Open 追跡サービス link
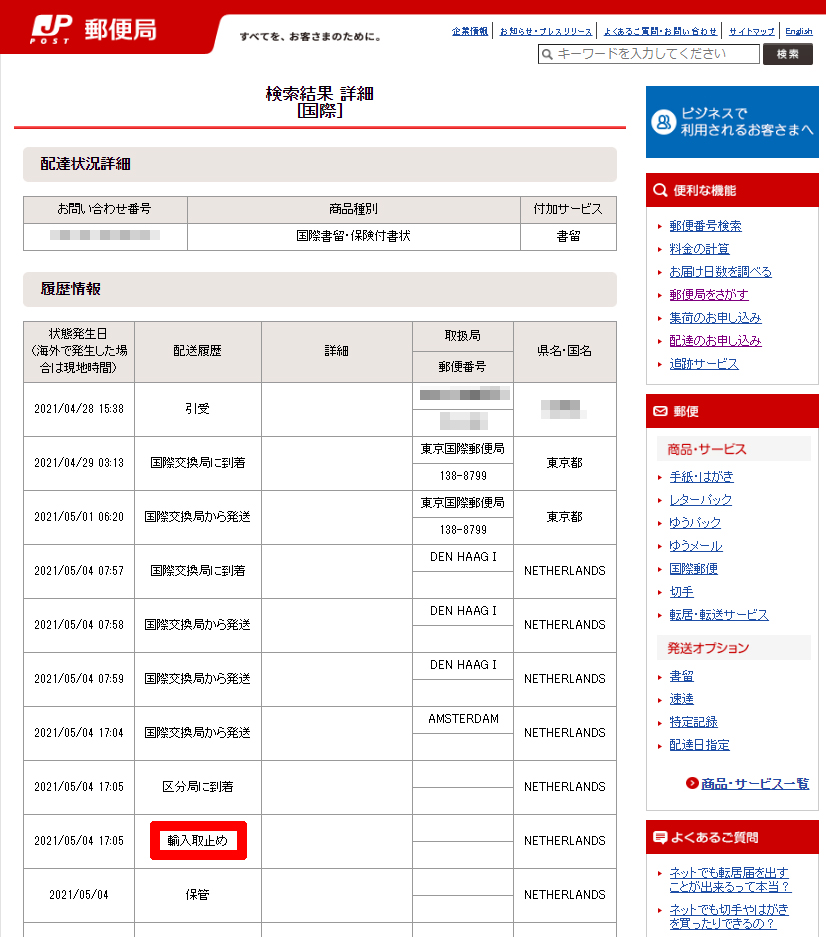The image size is (826, 937). [704, 364]
